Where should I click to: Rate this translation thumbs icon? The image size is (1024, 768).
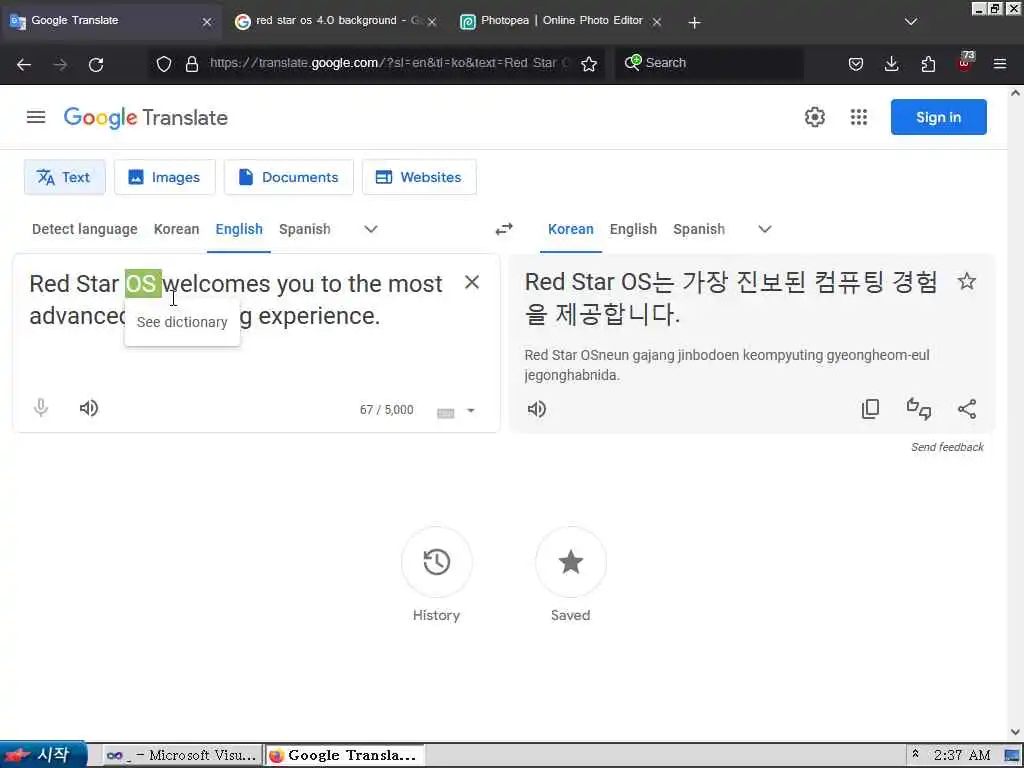coord(918,409)
